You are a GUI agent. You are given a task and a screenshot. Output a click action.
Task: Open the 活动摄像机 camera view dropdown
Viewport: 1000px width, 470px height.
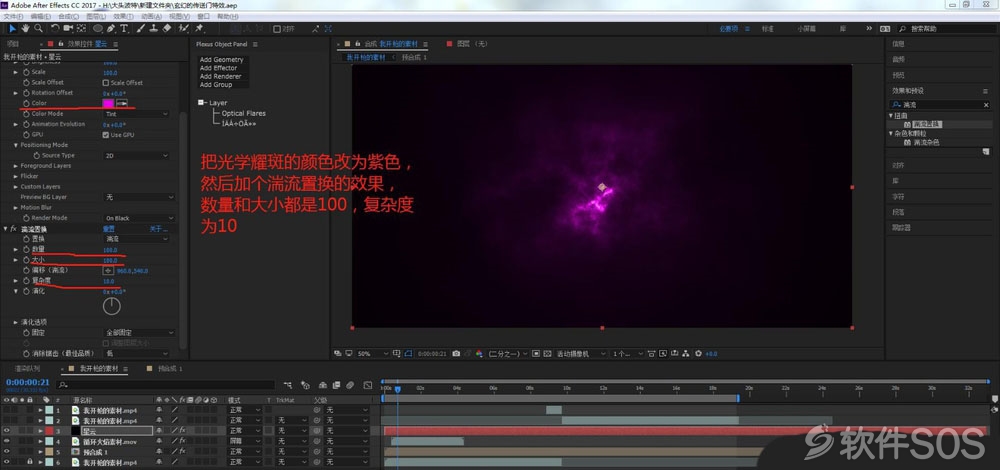coord(581,353)
